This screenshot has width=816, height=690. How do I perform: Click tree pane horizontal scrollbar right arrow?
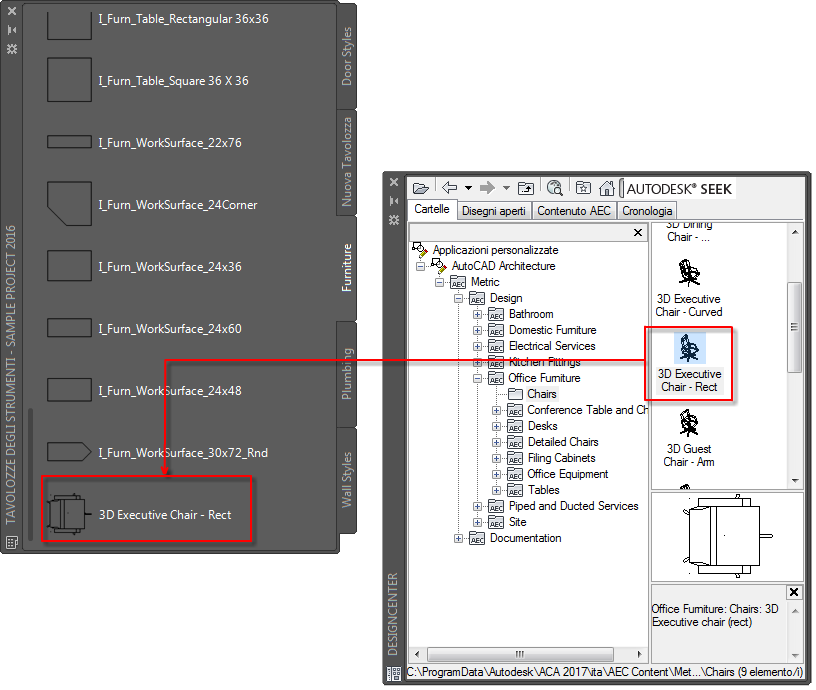640,654
